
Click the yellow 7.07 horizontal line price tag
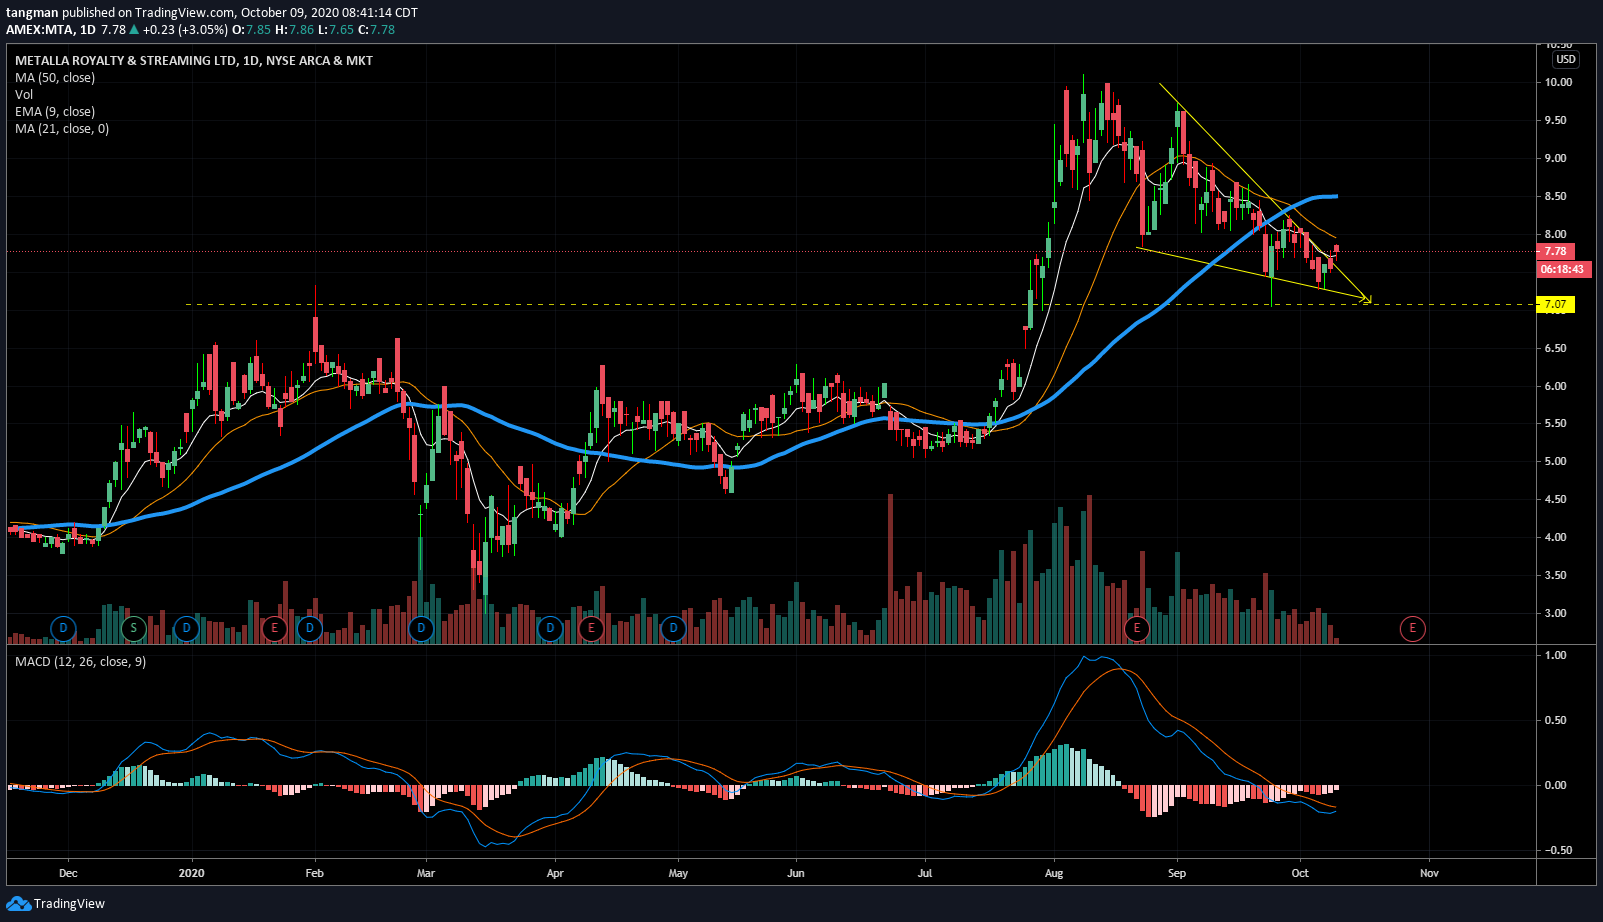(1555, 304)
